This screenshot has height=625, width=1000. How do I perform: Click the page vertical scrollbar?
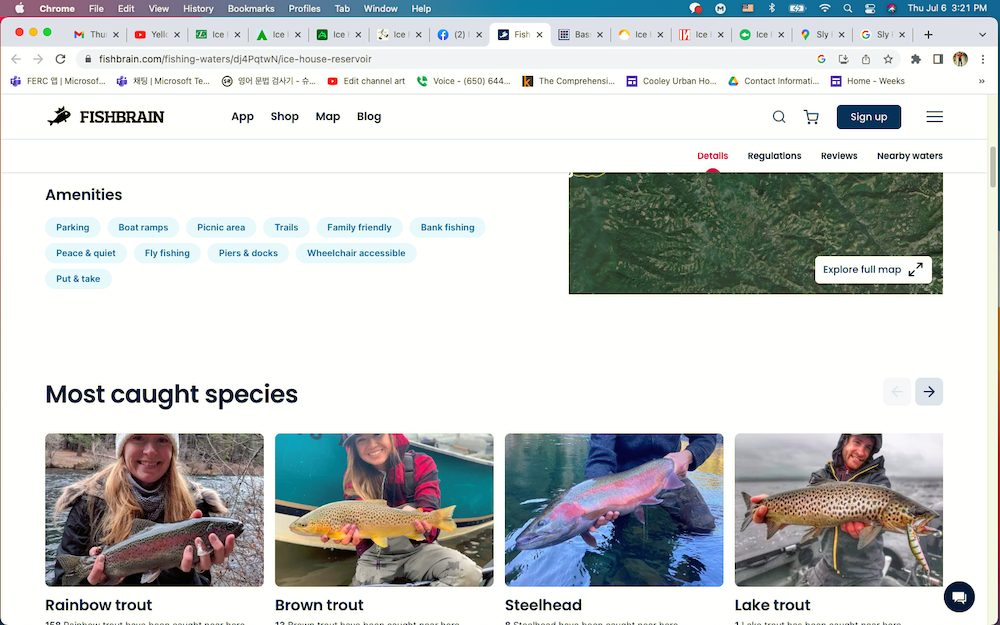point(993,165)
